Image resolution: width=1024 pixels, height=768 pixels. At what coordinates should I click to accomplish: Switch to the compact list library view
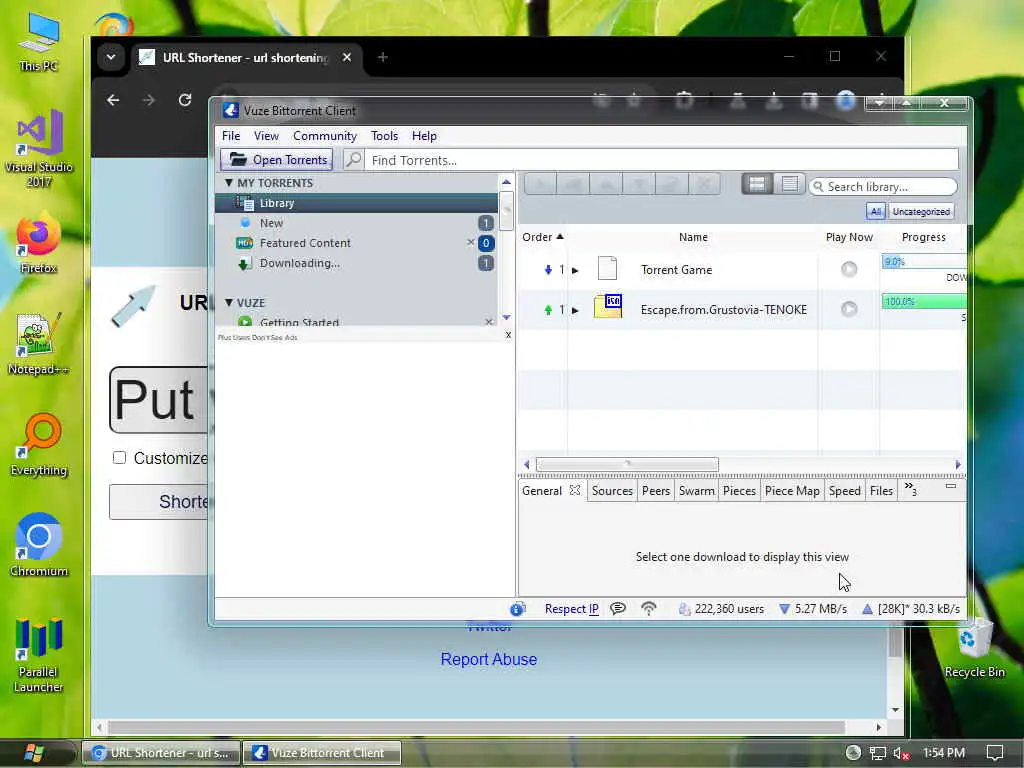790,185
